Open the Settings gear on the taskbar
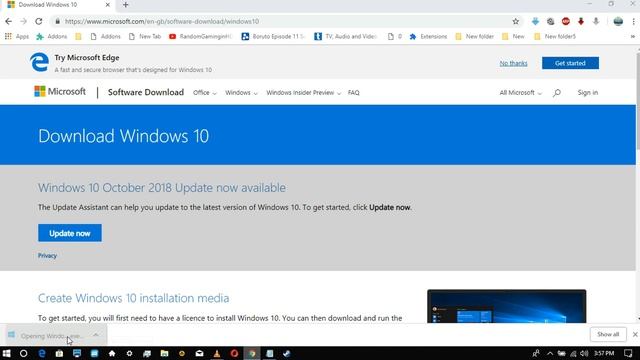 click(x=129, y=353)
